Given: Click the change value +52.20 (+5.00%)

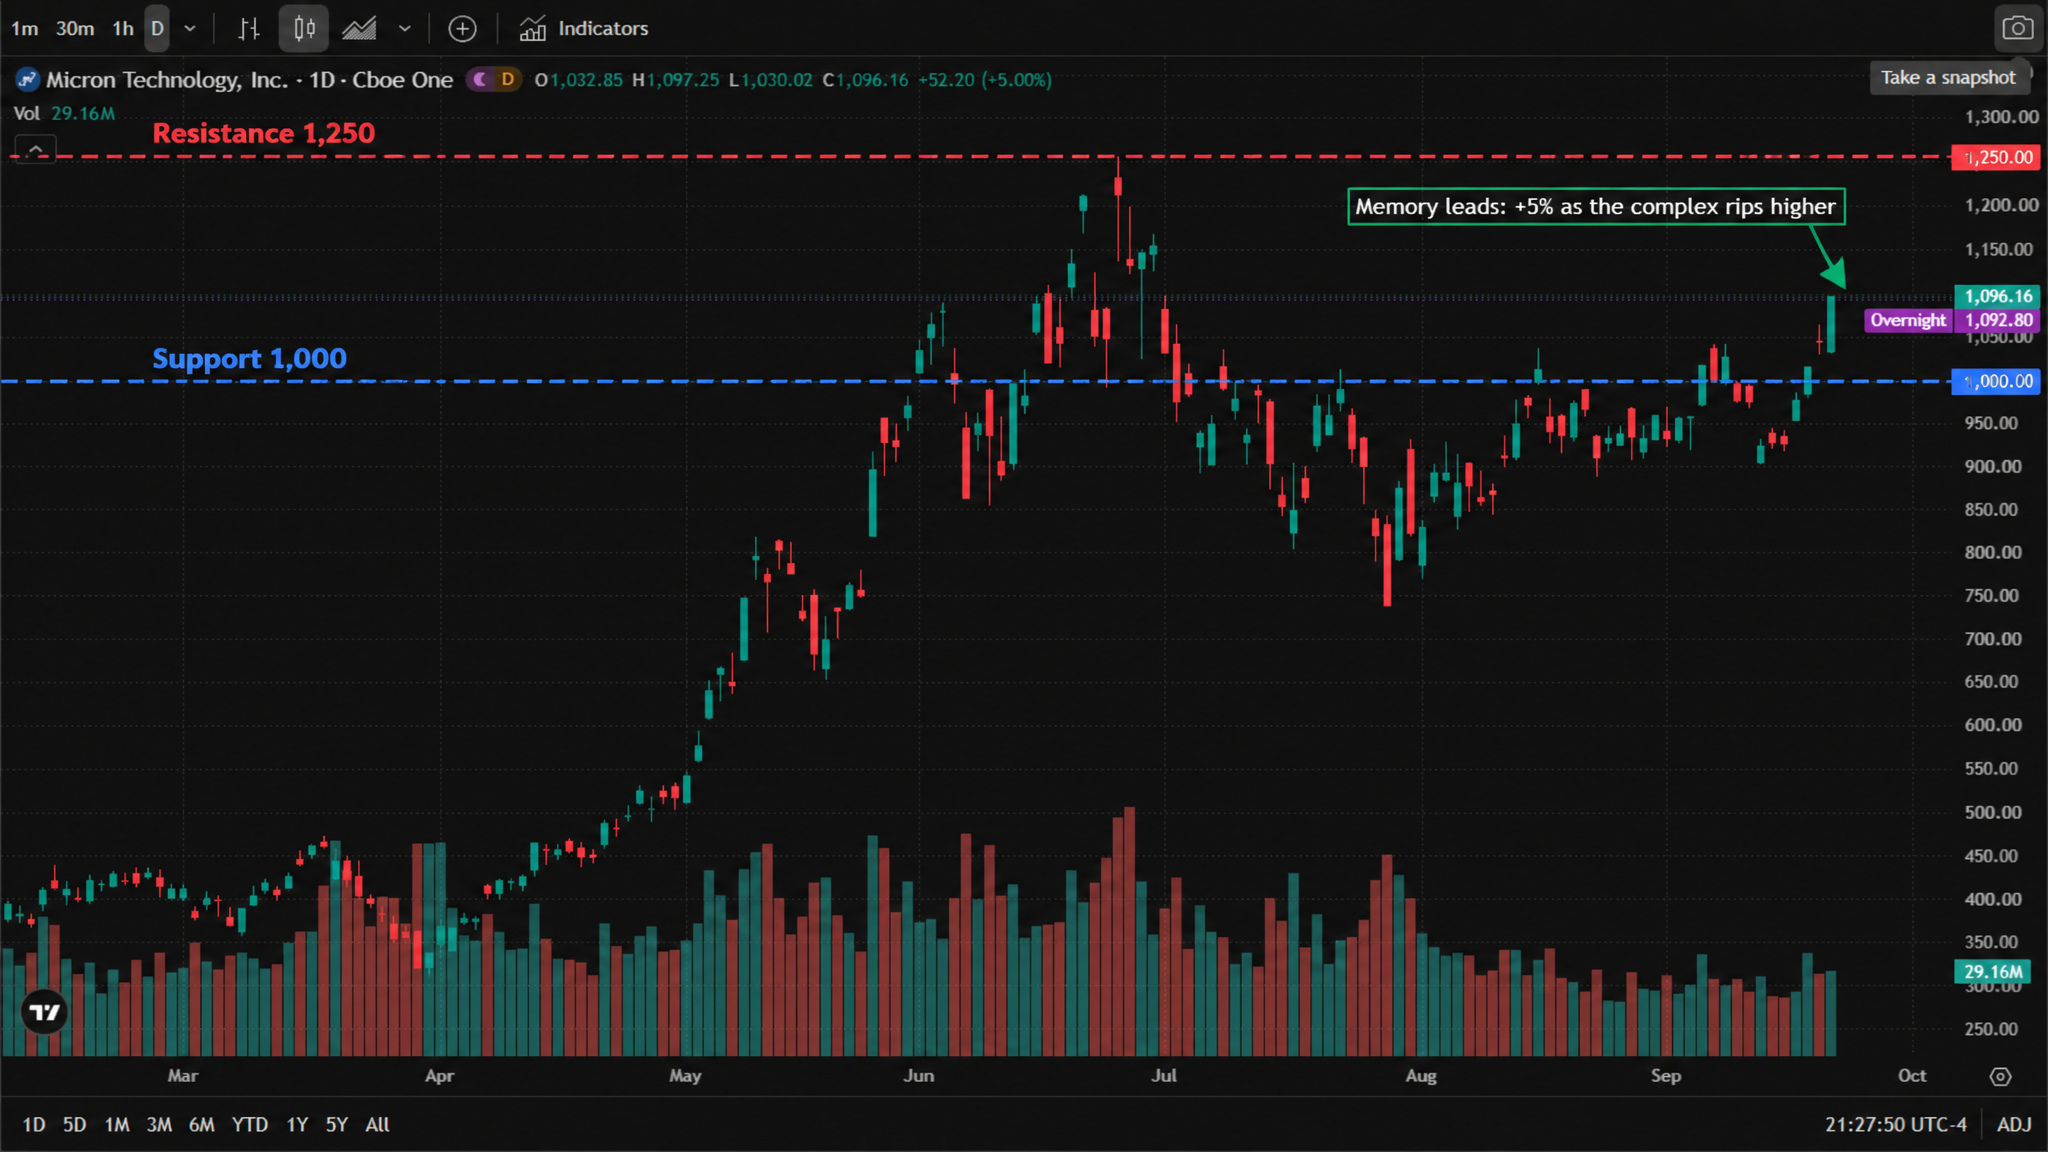Looking at the screenshot, I should (x=984, y=80).
